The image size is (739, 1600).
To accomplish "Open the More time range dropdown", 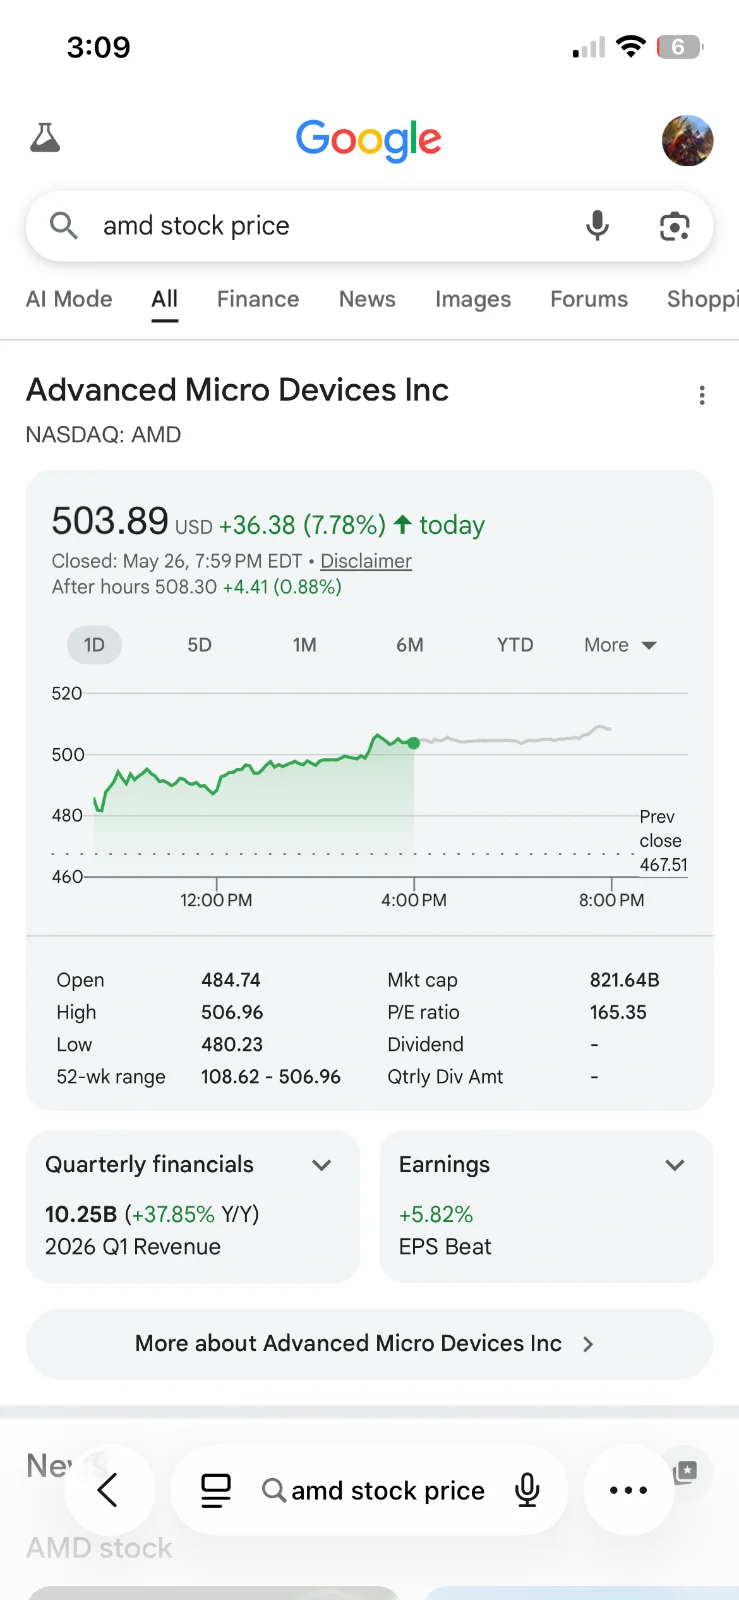I will [x=620, y=645].
